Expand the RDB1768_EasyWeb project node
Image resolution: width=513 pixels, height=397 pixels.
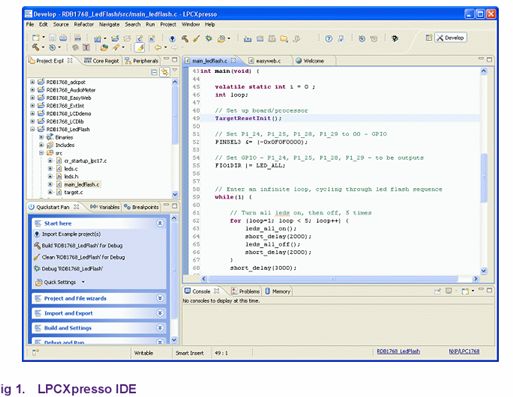point(32,98)
